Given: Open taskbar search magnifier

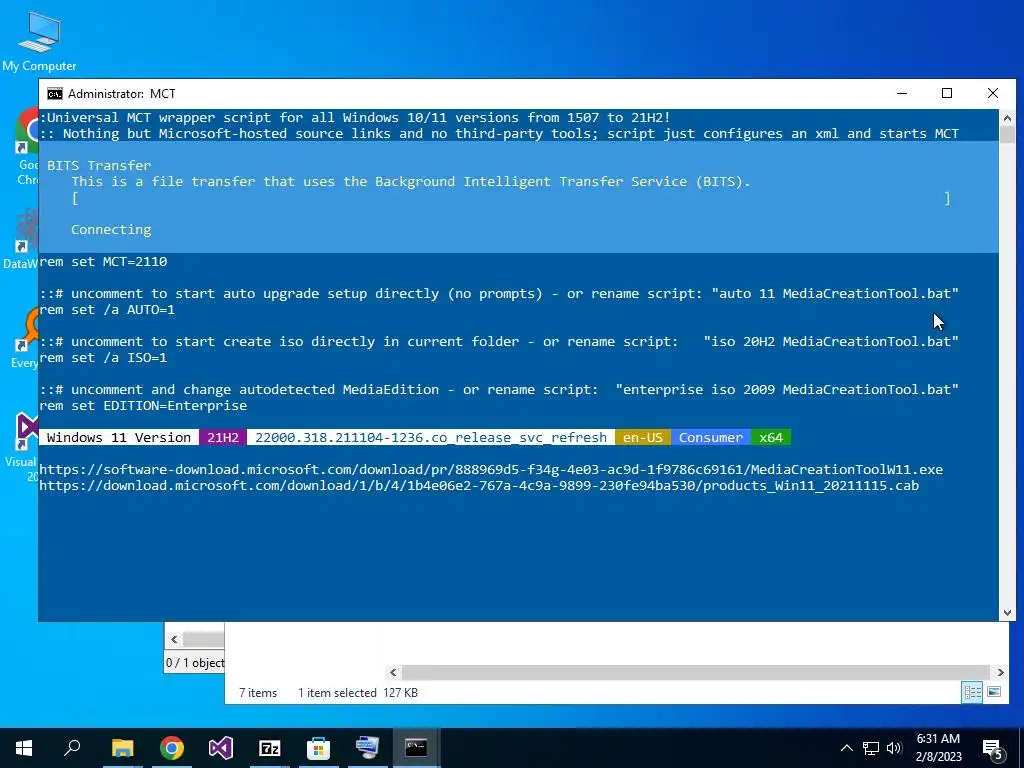Looking at the screenshot, I should (x=72, y=748).
